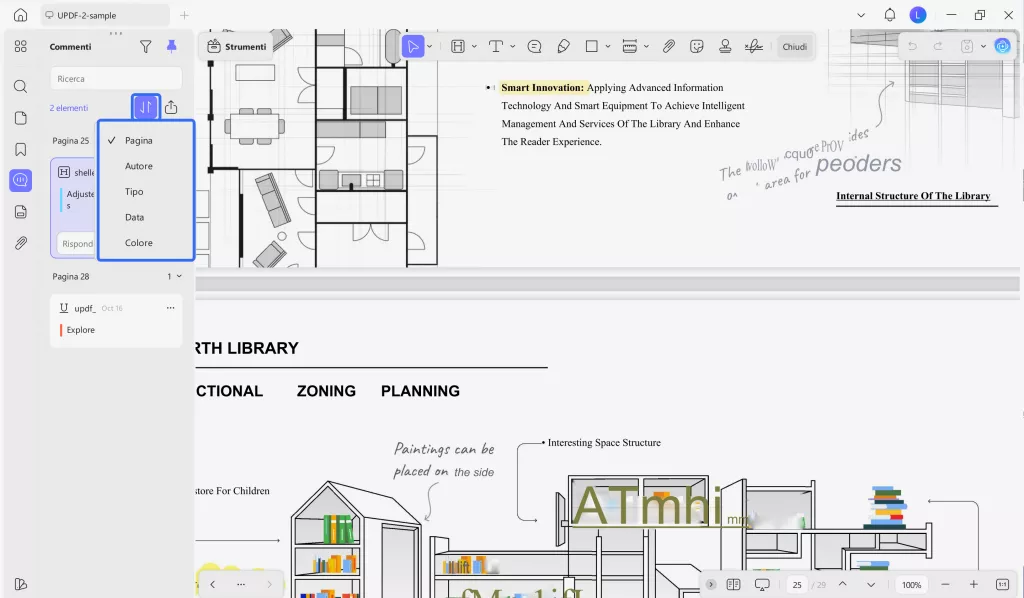The width and height of the screenshot is (1024, 598).
Task: Unpin the Commenti panel
Action: tap(172, 46)
